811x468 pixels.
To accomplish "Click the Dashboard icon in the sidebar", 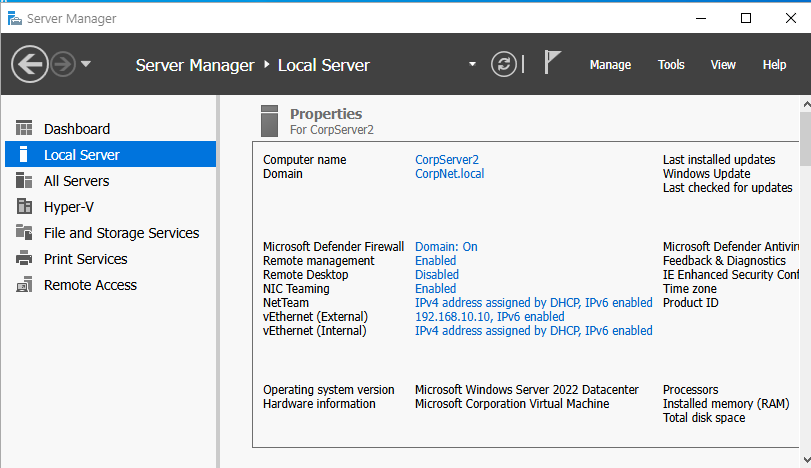I will click(25, 129).
